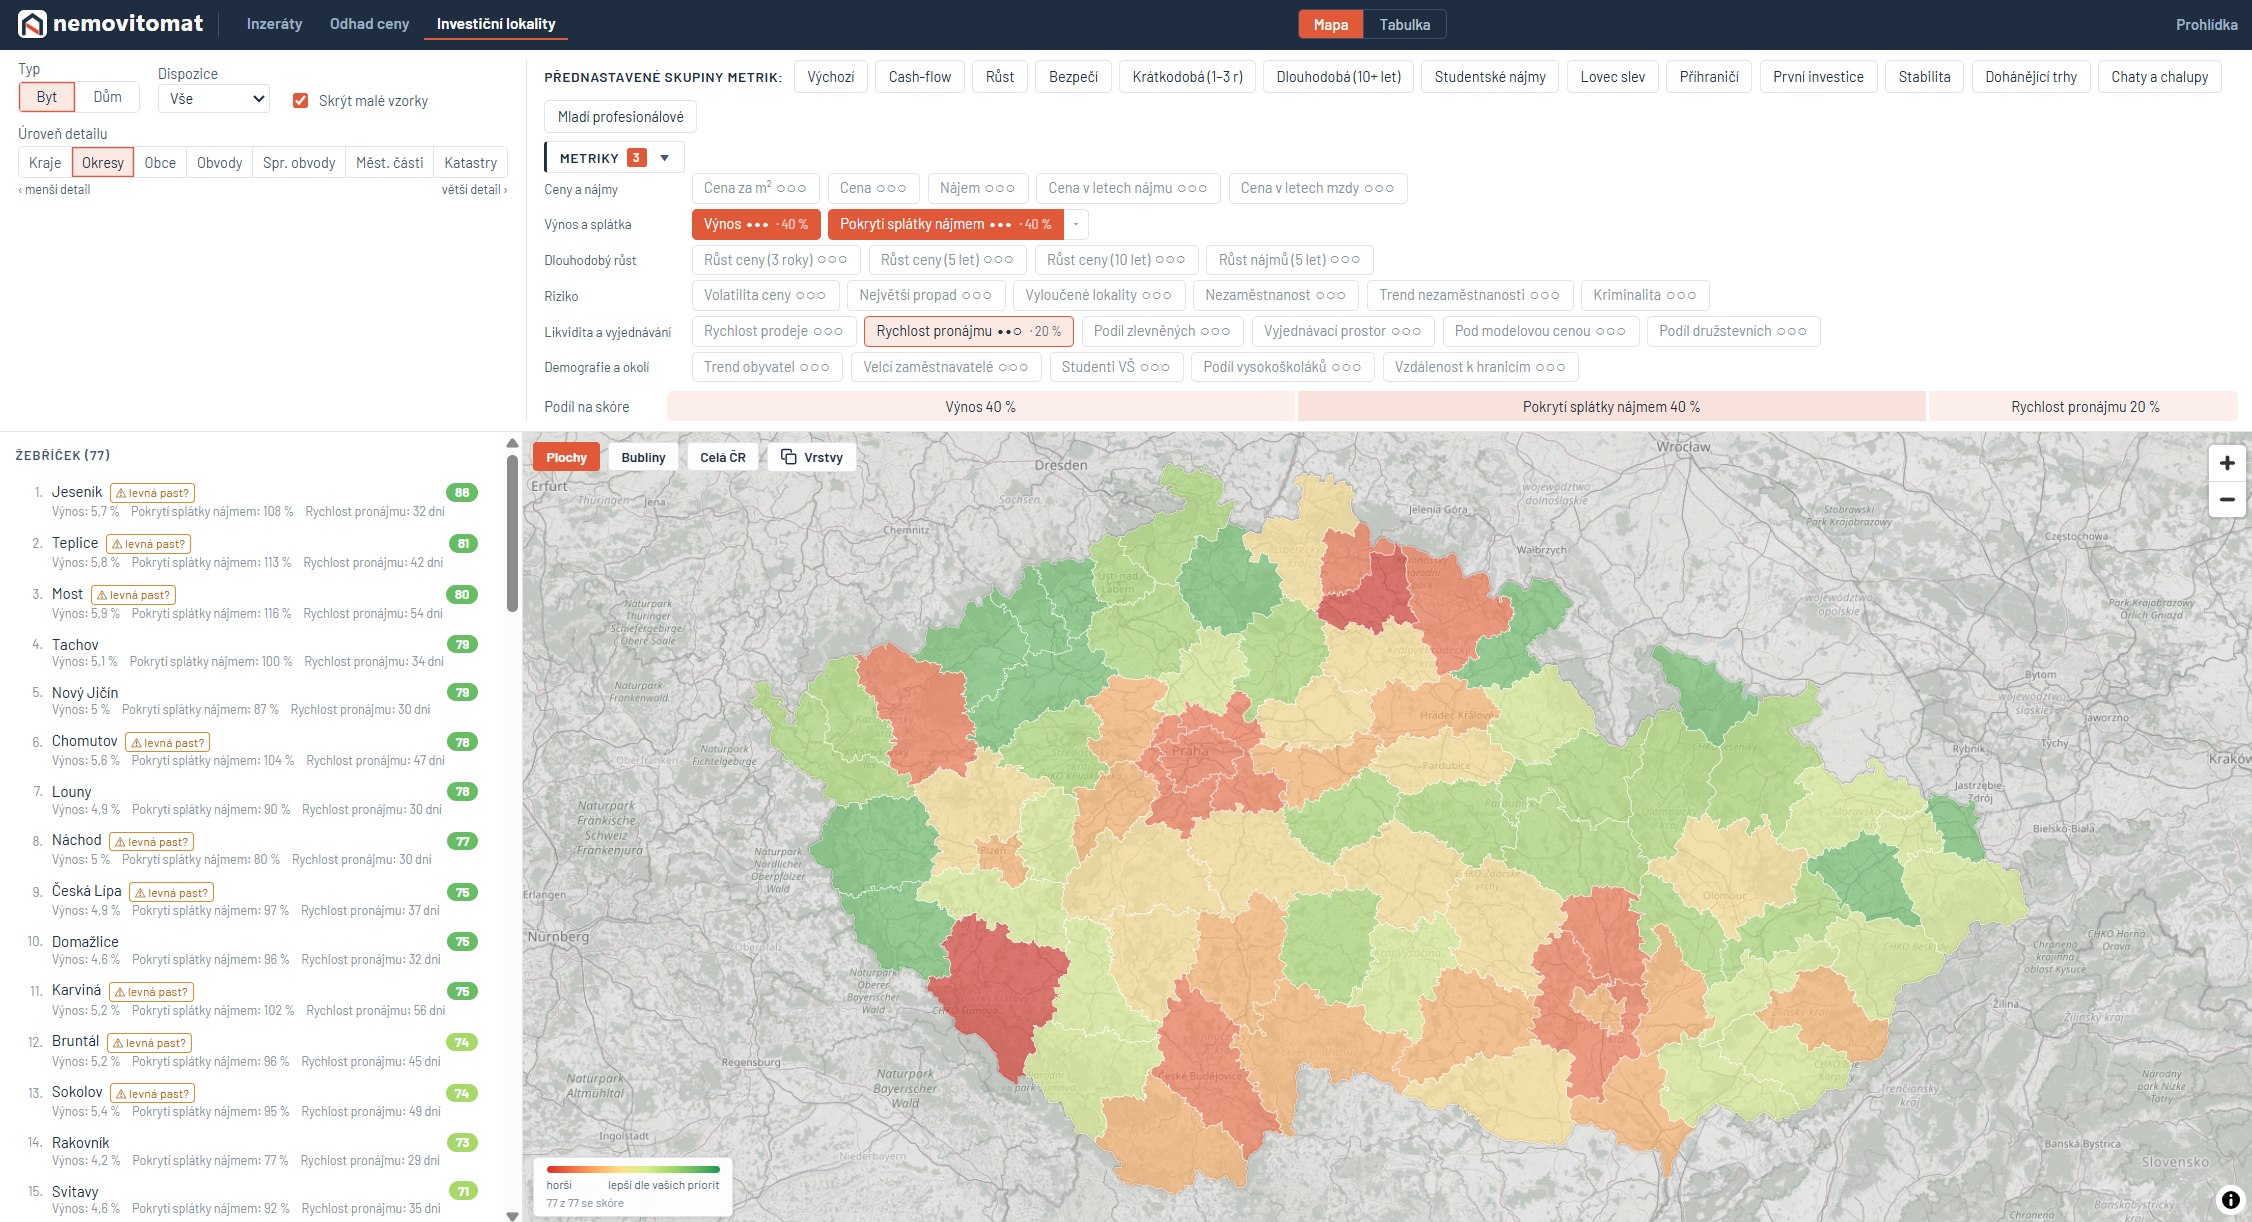Select Okresy detail level
The image size is (2252, 1222).
pos(103,163)
